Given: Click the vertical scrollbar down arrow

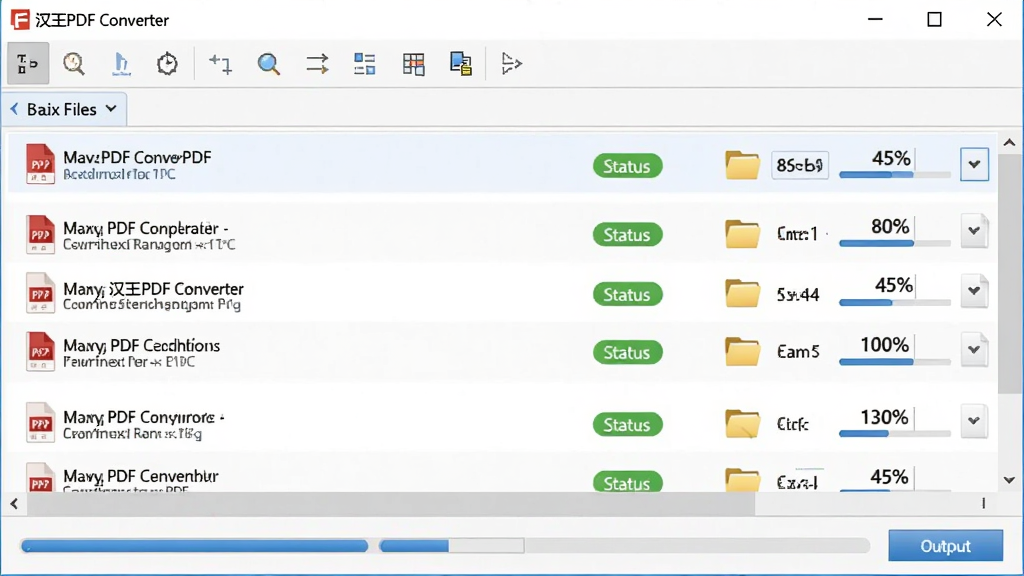Looking at the screenshot, I should [x=1010, y=480].
